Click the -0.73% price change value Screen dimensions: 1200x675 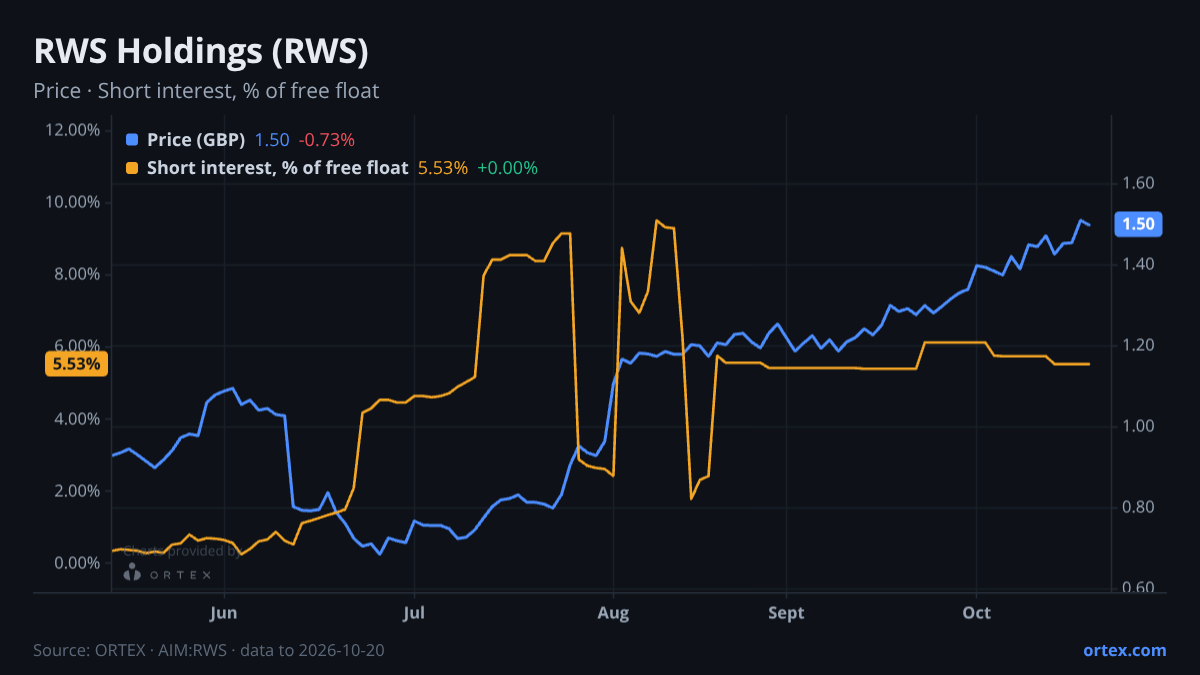pyautogui.click(x=326, y=140)
